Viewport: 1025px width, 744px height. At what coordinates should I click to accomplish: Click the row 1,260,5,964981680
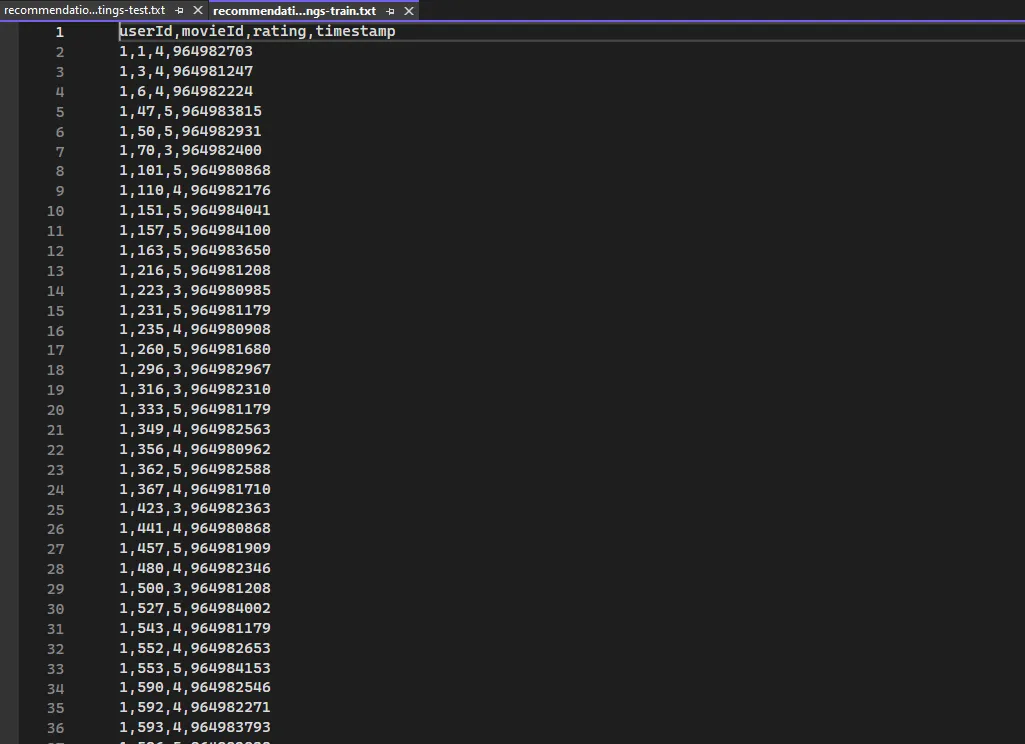(x=195, y=350)
